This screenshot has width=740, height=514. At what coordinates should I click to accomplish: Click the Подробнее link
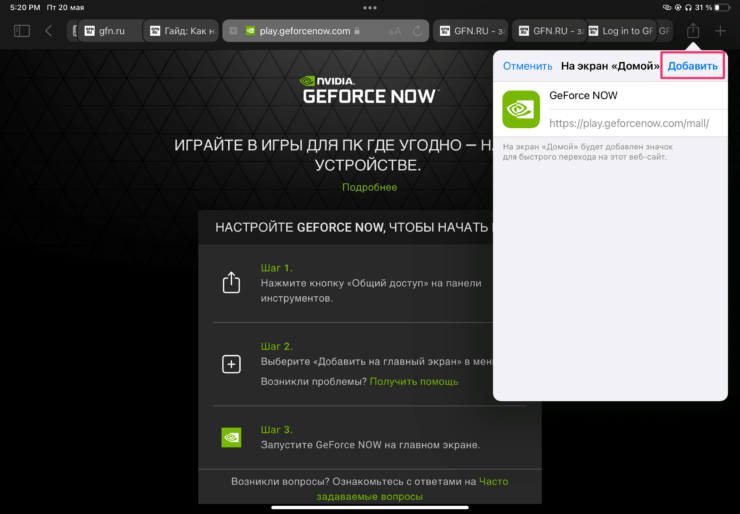coord(370,187)
